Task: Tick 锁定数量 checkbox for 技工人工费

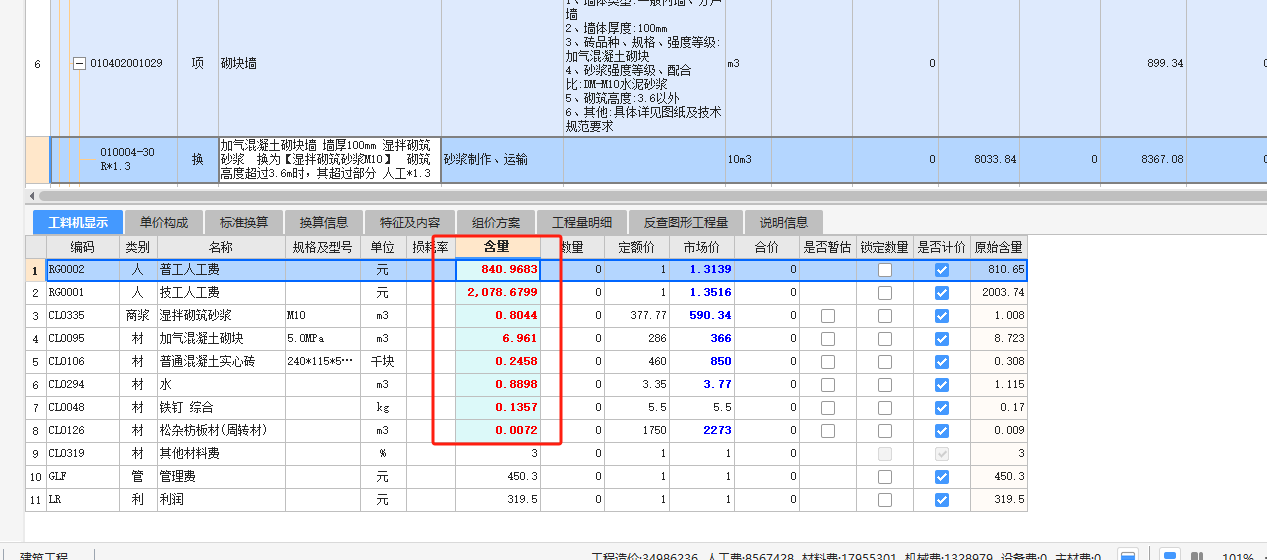Action: pos(885,293)
